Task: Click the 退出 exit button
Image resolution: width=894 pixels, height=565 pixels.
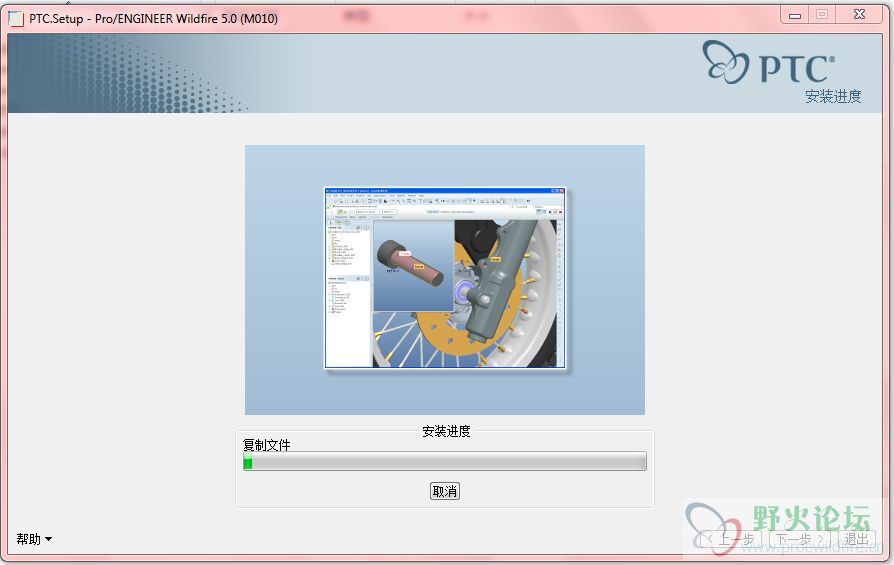Action: tap(856, 539)
